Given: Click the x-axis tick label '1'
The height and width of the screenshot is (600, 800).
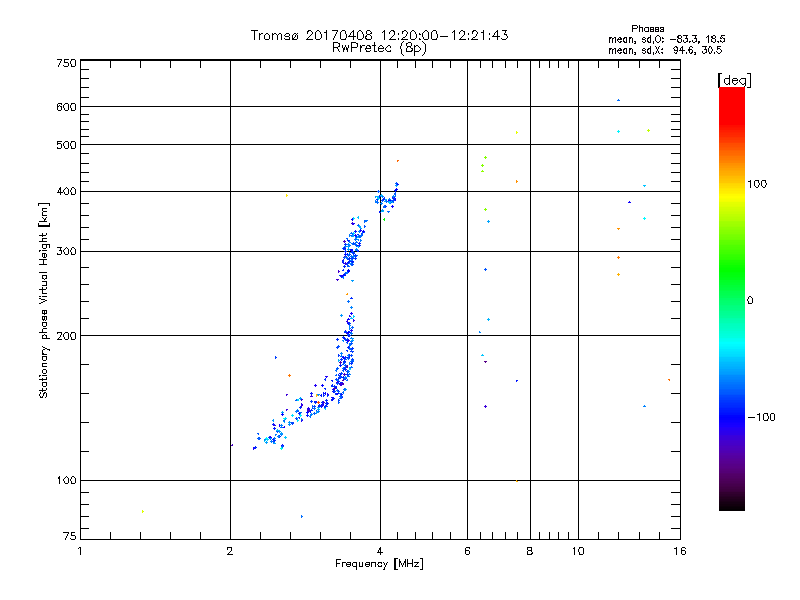Looking at the screenshot, I should pyautogui.click(x=80, y=551).
